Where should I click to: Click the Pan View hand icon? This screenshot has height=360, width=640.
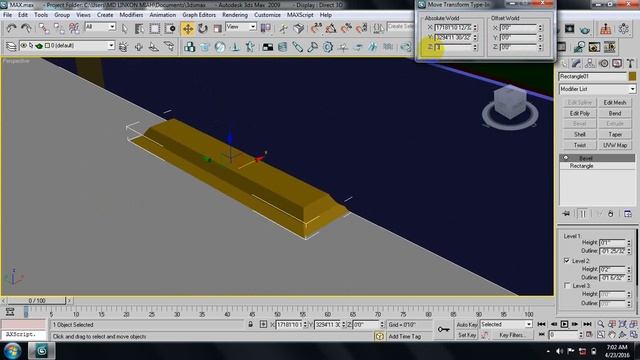point(611,334)
